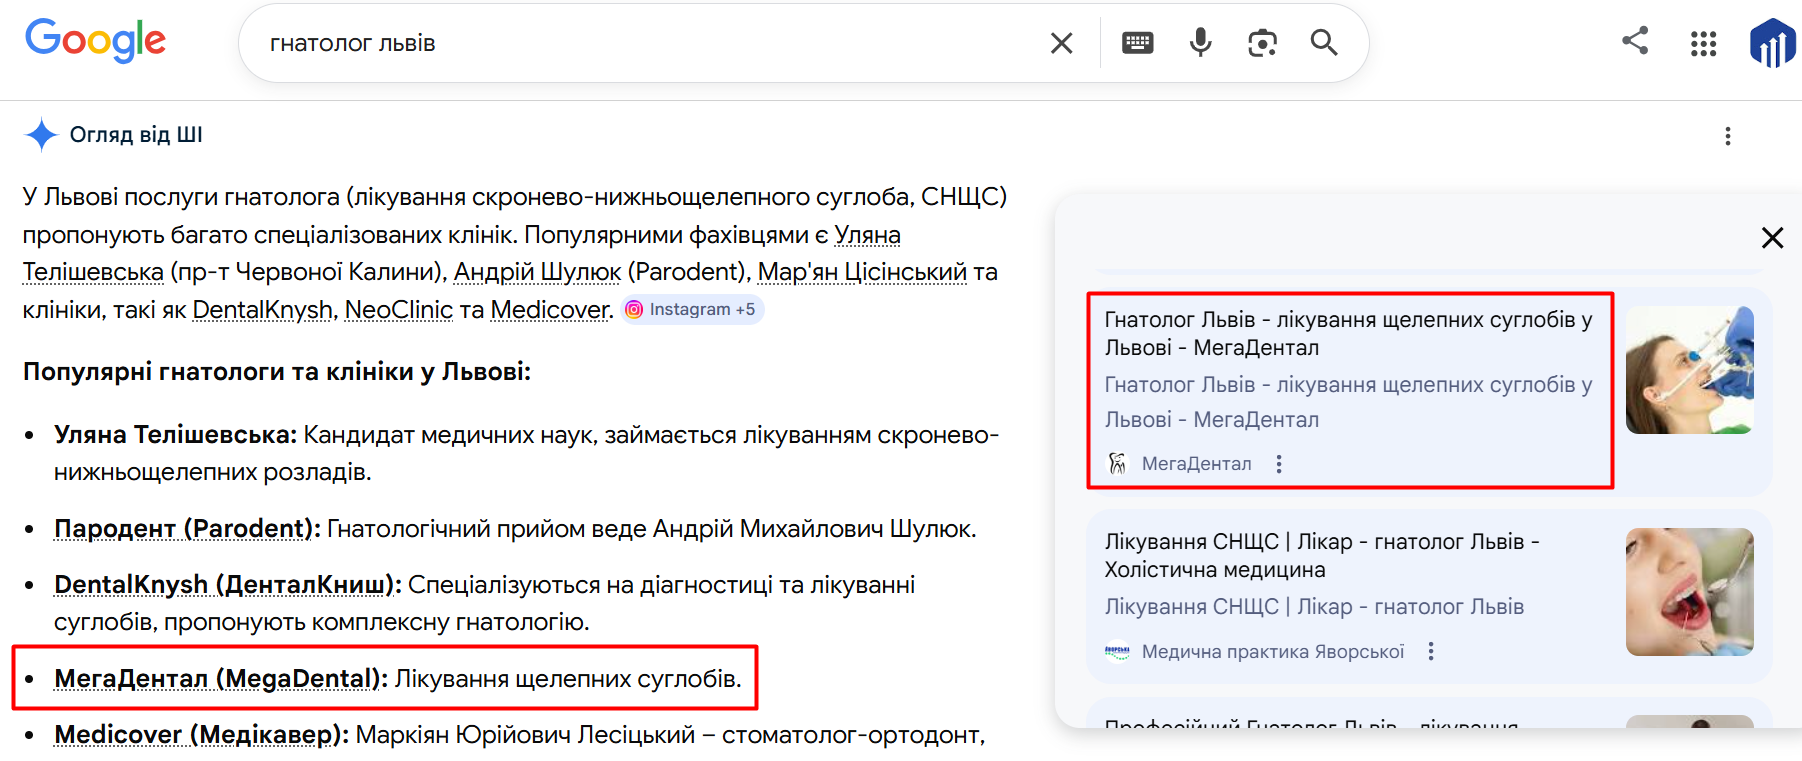Screen dimensions: 1802x761
Task: Click the Медична практика Яворської site label
Action: 1273,652
